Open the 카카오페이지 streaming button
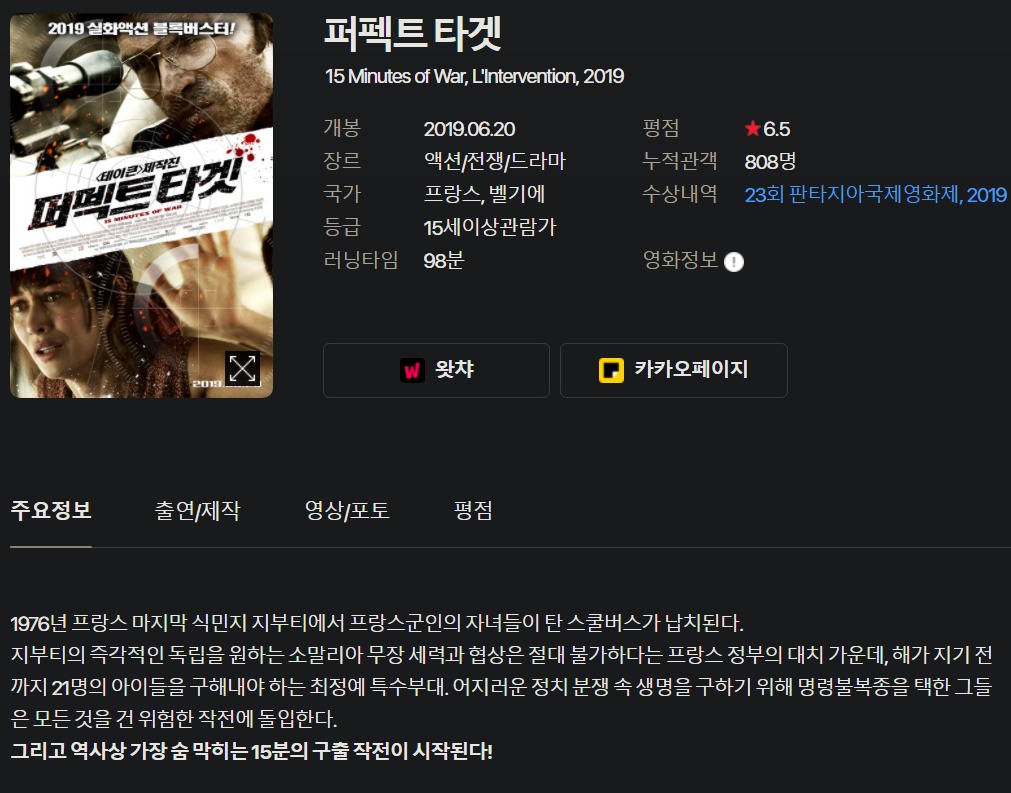The height and width of the screenshot is (793, 1011). click(x=674, y=370)
